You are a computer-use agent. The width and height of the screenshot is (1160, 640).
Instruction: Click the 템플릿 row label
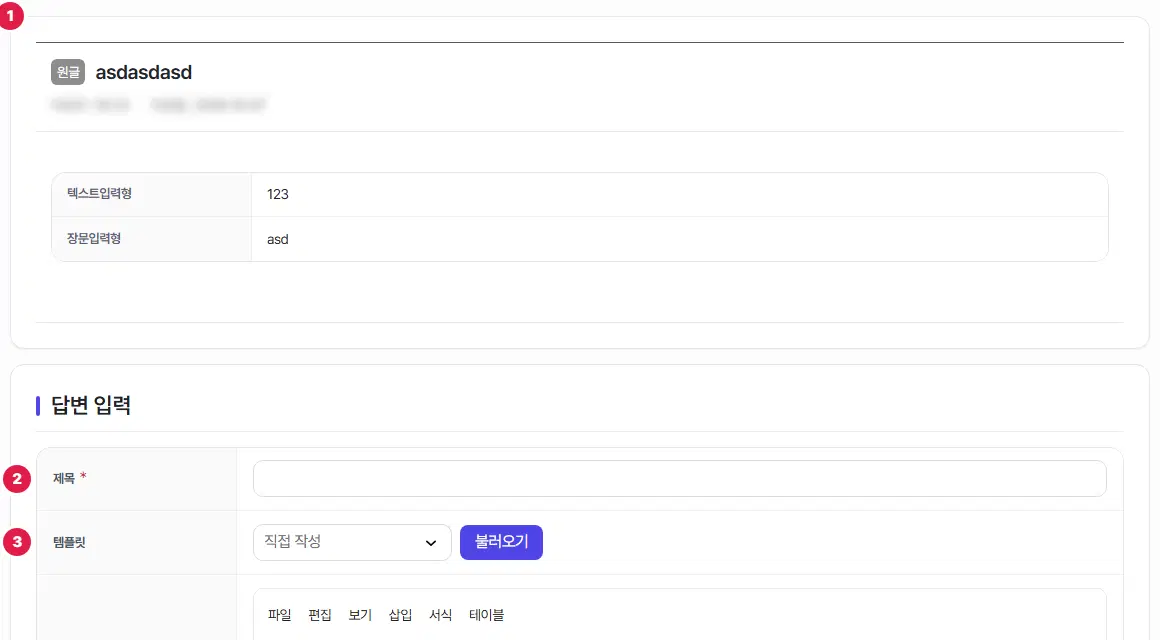(x=70, y=542)
